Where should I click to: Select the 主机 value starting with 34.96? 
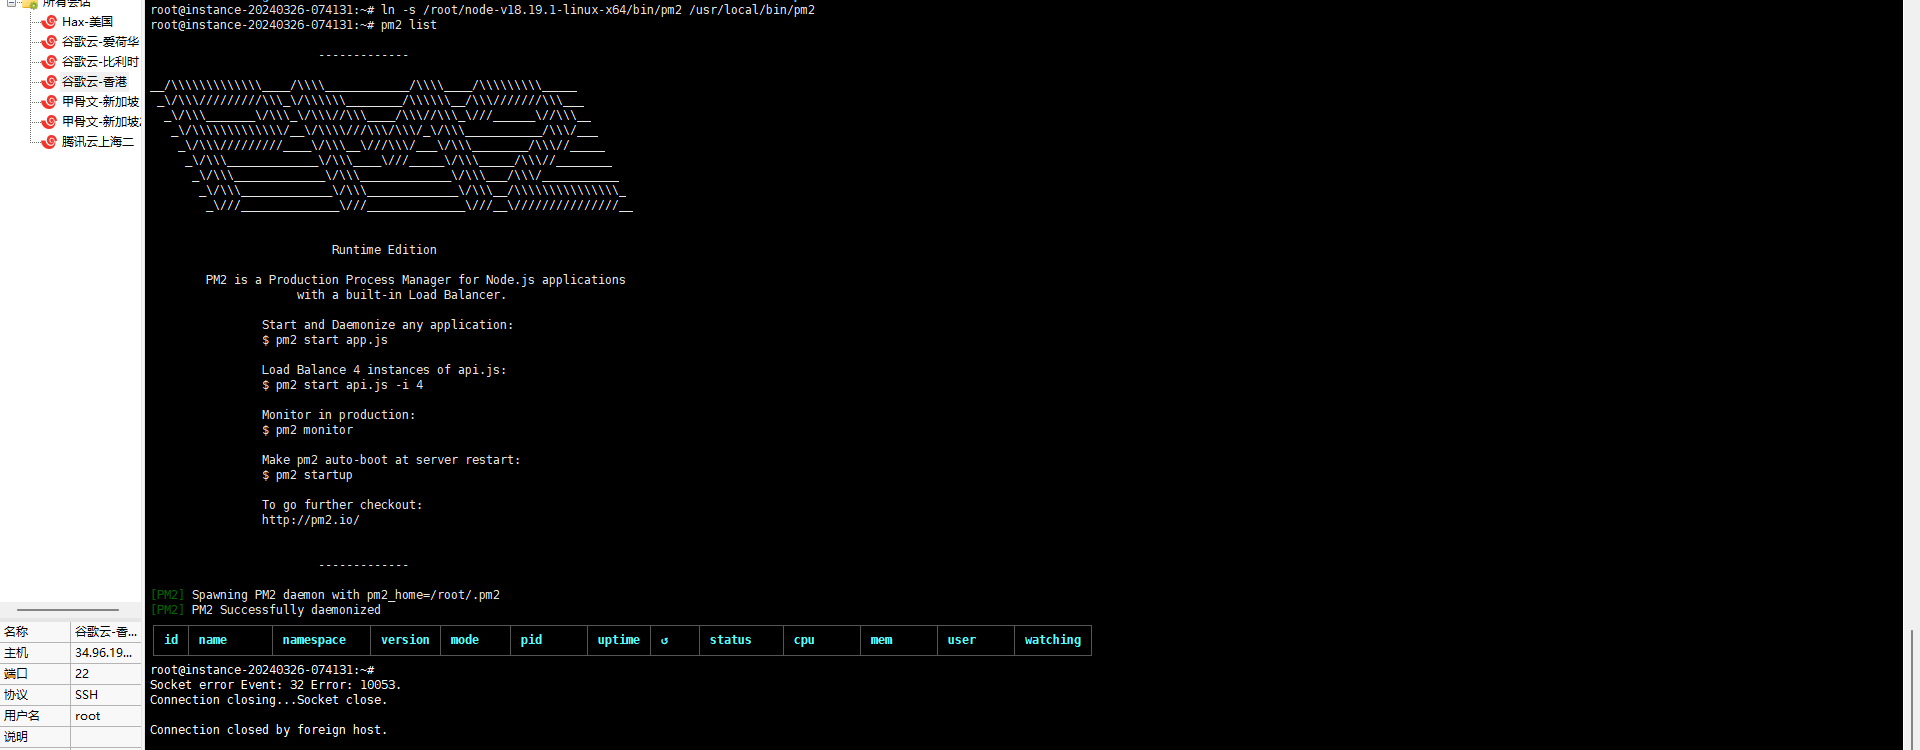[x=103, y=653]
